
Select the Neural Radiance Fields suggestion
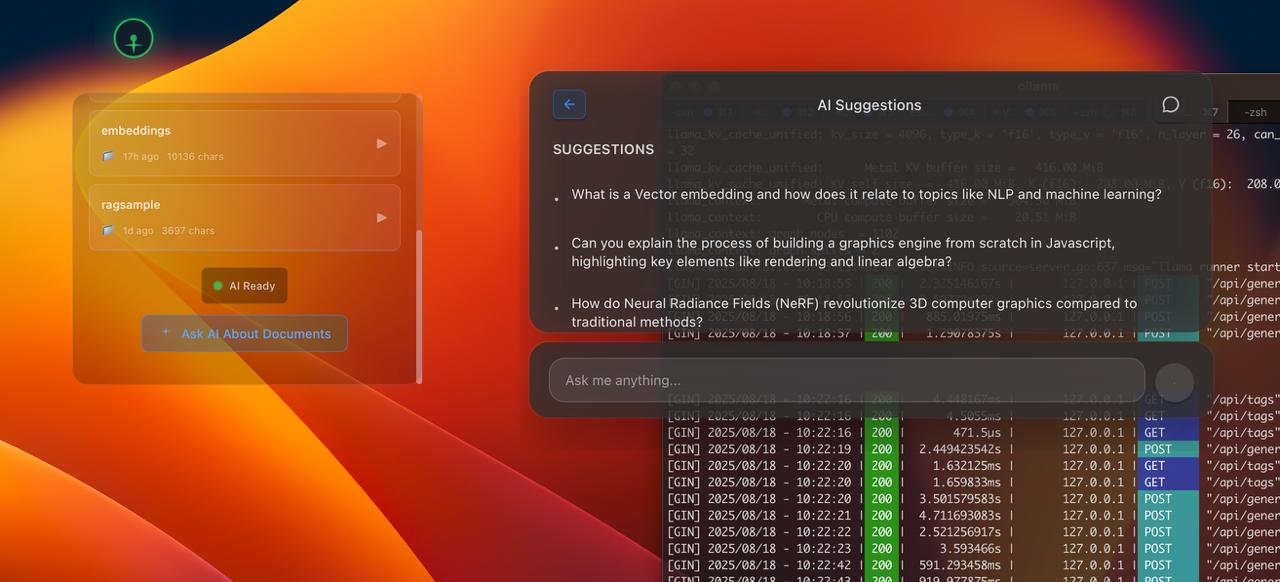(854, 312)
